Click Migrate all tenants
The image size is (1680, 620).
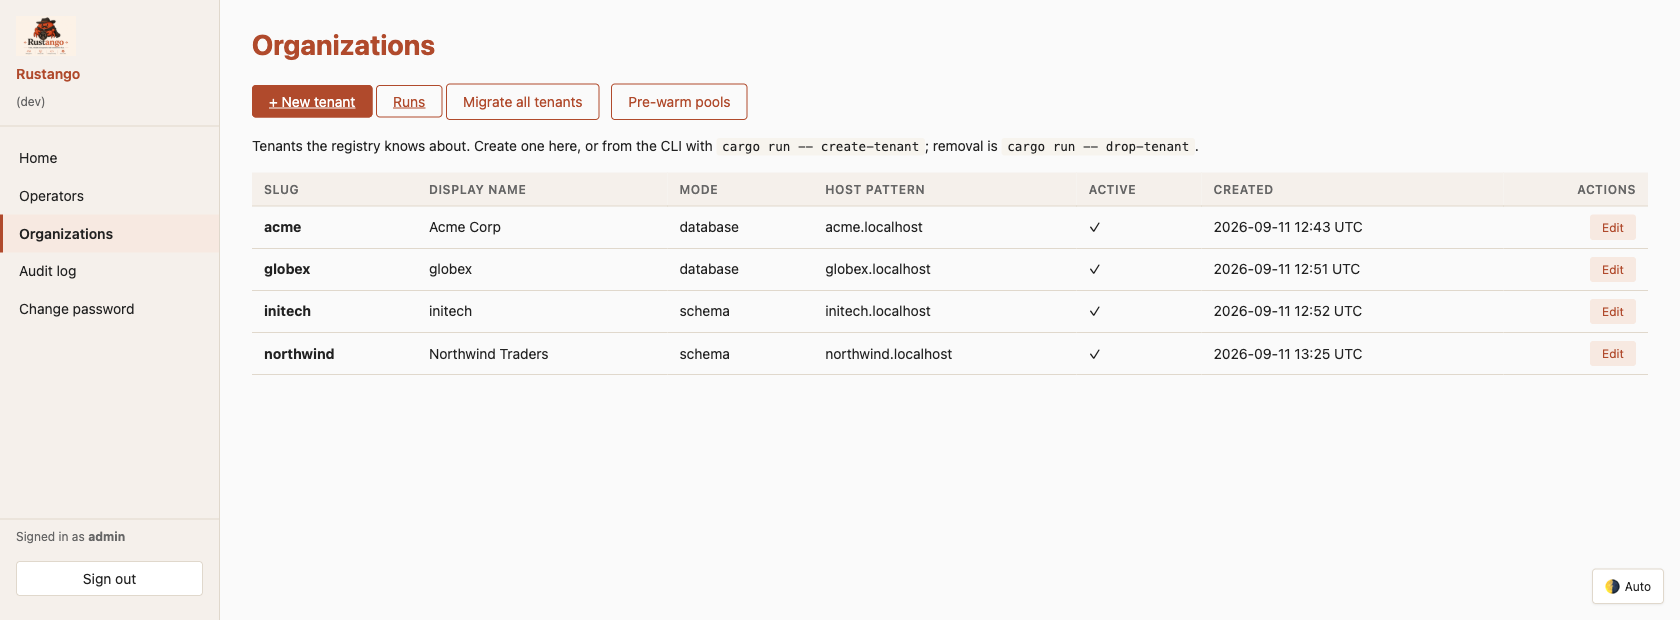pos(522,102)
